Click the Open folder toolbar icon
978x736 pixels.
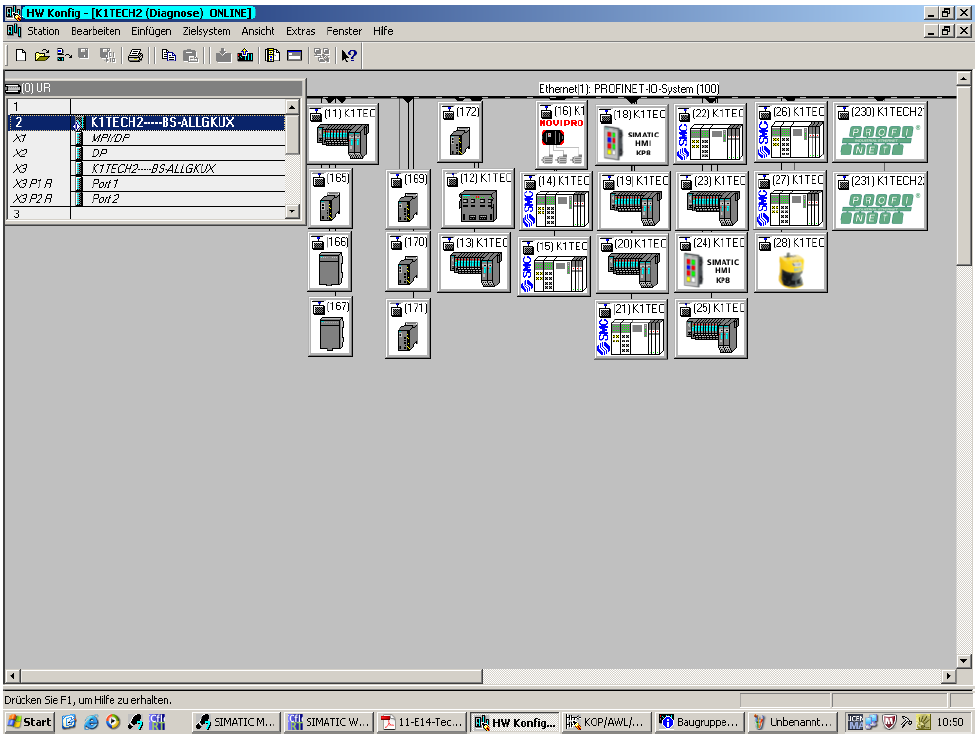click(42, 56)
